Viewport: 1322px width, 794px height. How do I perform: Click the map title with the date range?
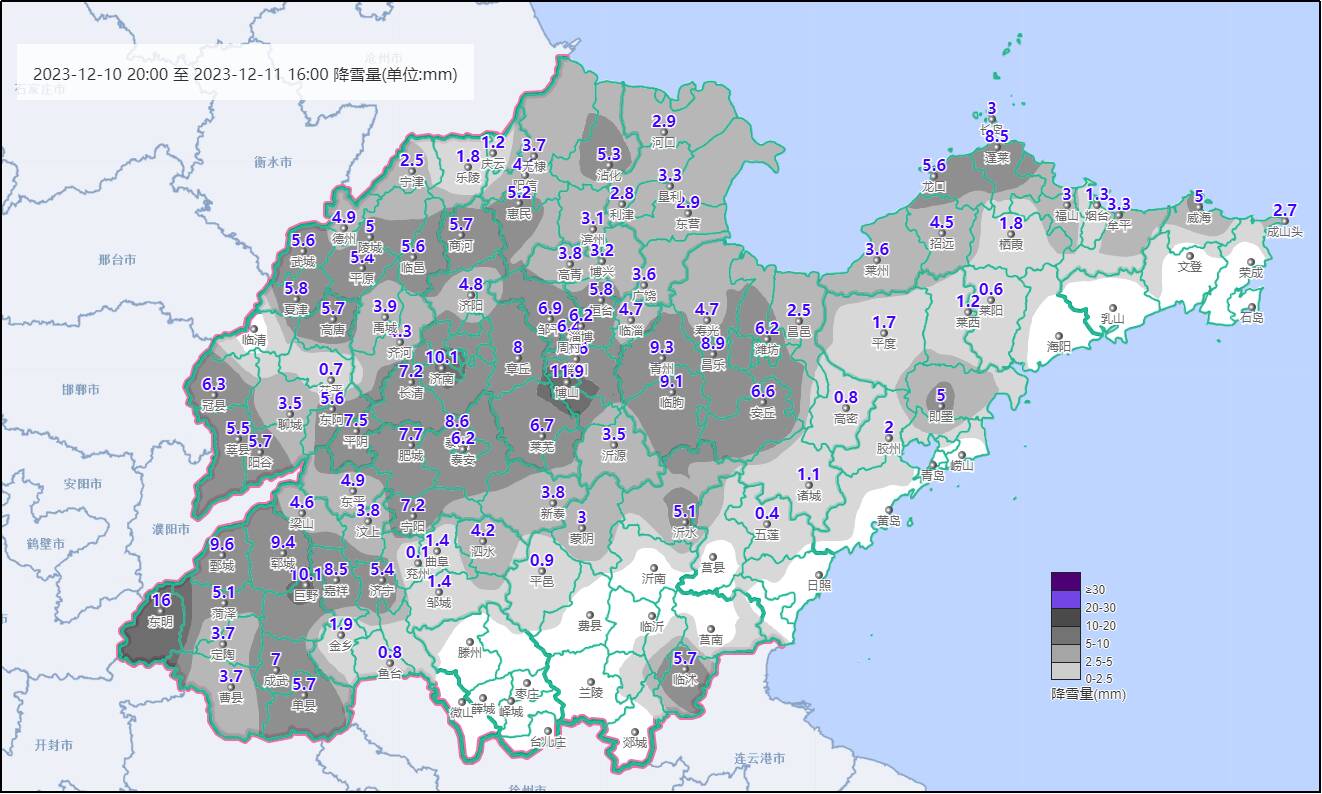tap(246, 73)
